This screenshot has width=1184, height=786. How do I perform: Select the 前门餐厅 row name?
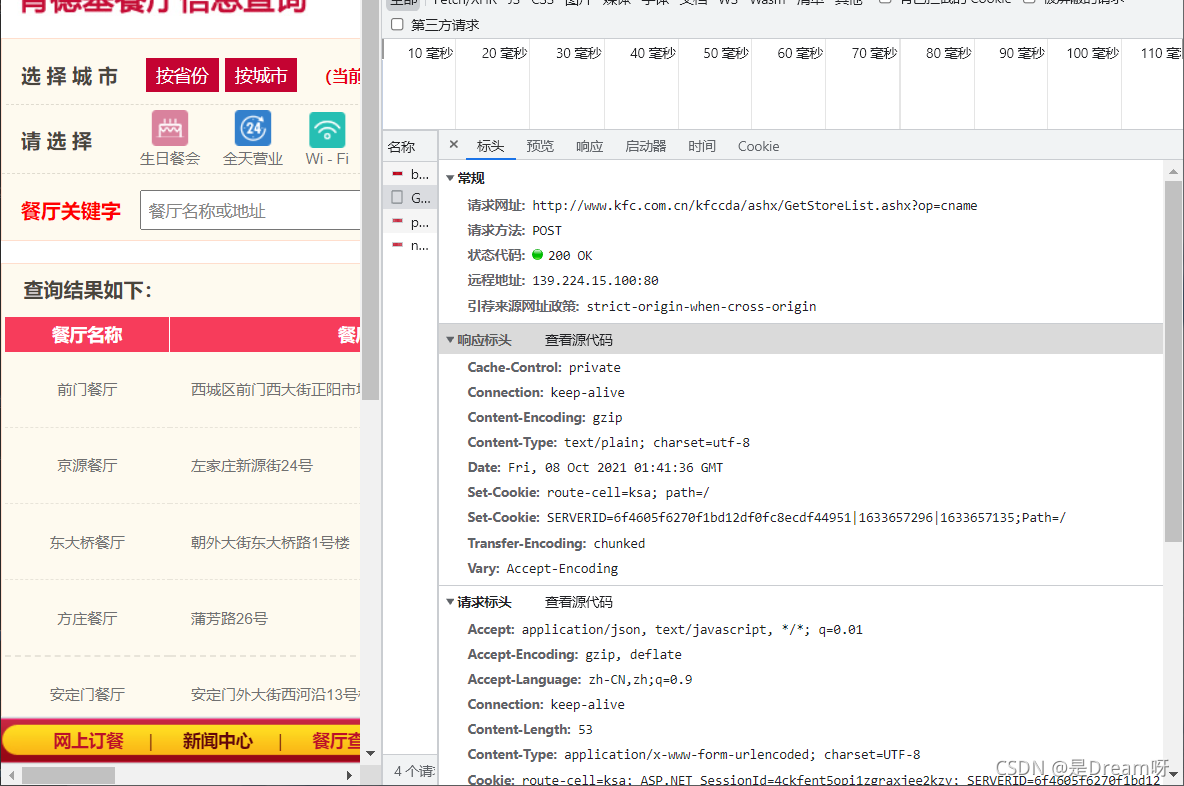pos(87,390)
